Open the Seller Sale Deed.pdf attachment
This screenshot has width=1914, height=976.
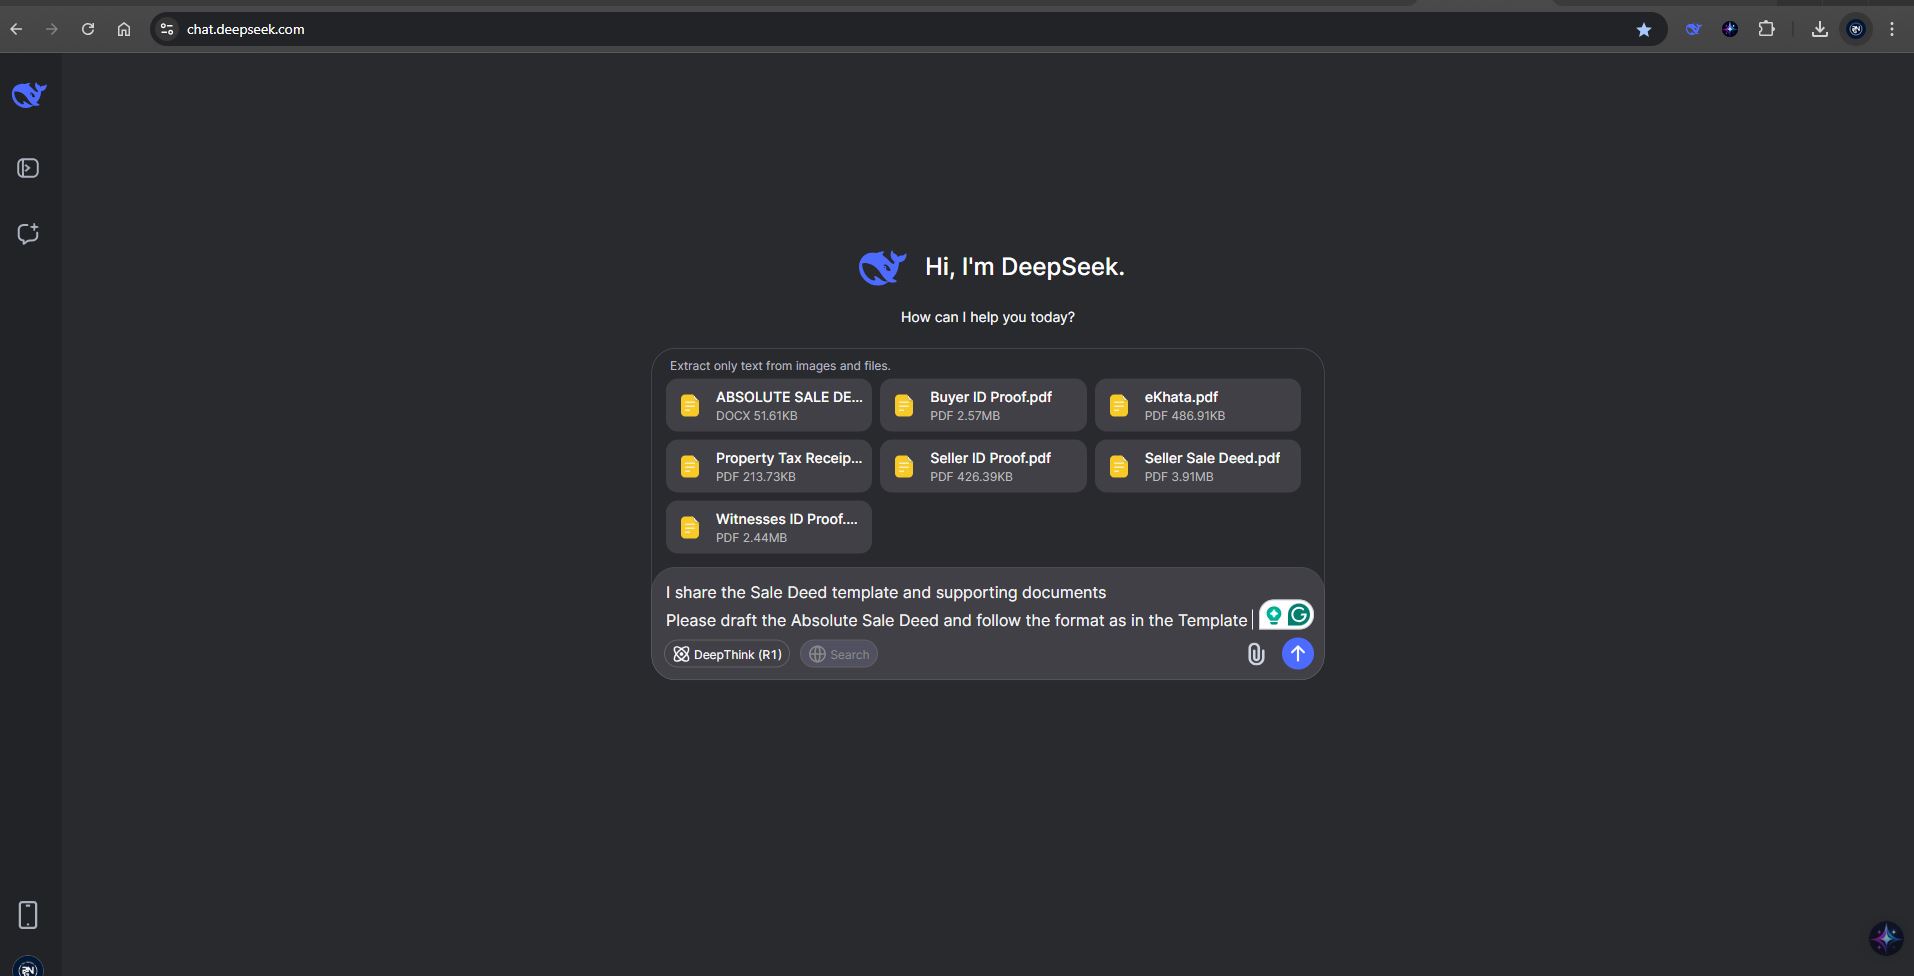tap(1197, 466)
